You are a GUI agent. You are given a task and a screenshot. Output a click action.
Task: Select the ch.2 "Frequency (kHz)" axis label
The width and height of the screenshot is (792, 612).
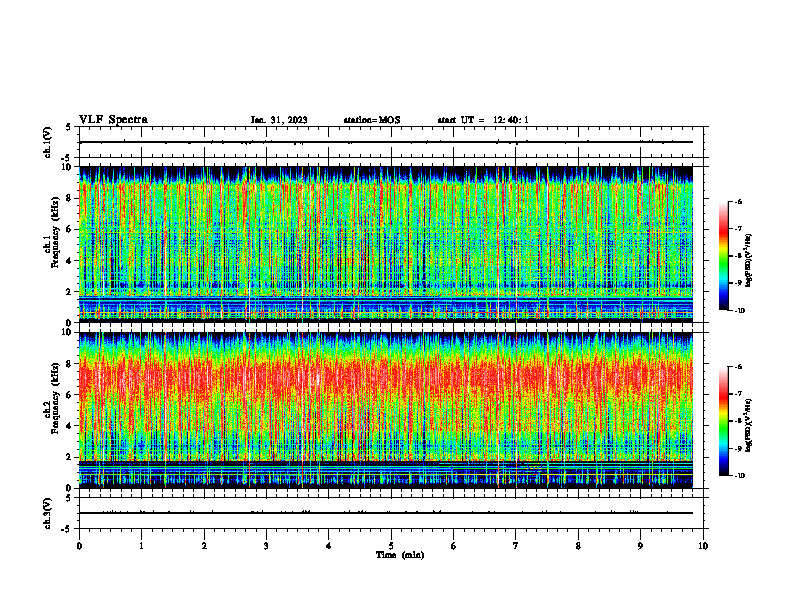coord(55,398)
